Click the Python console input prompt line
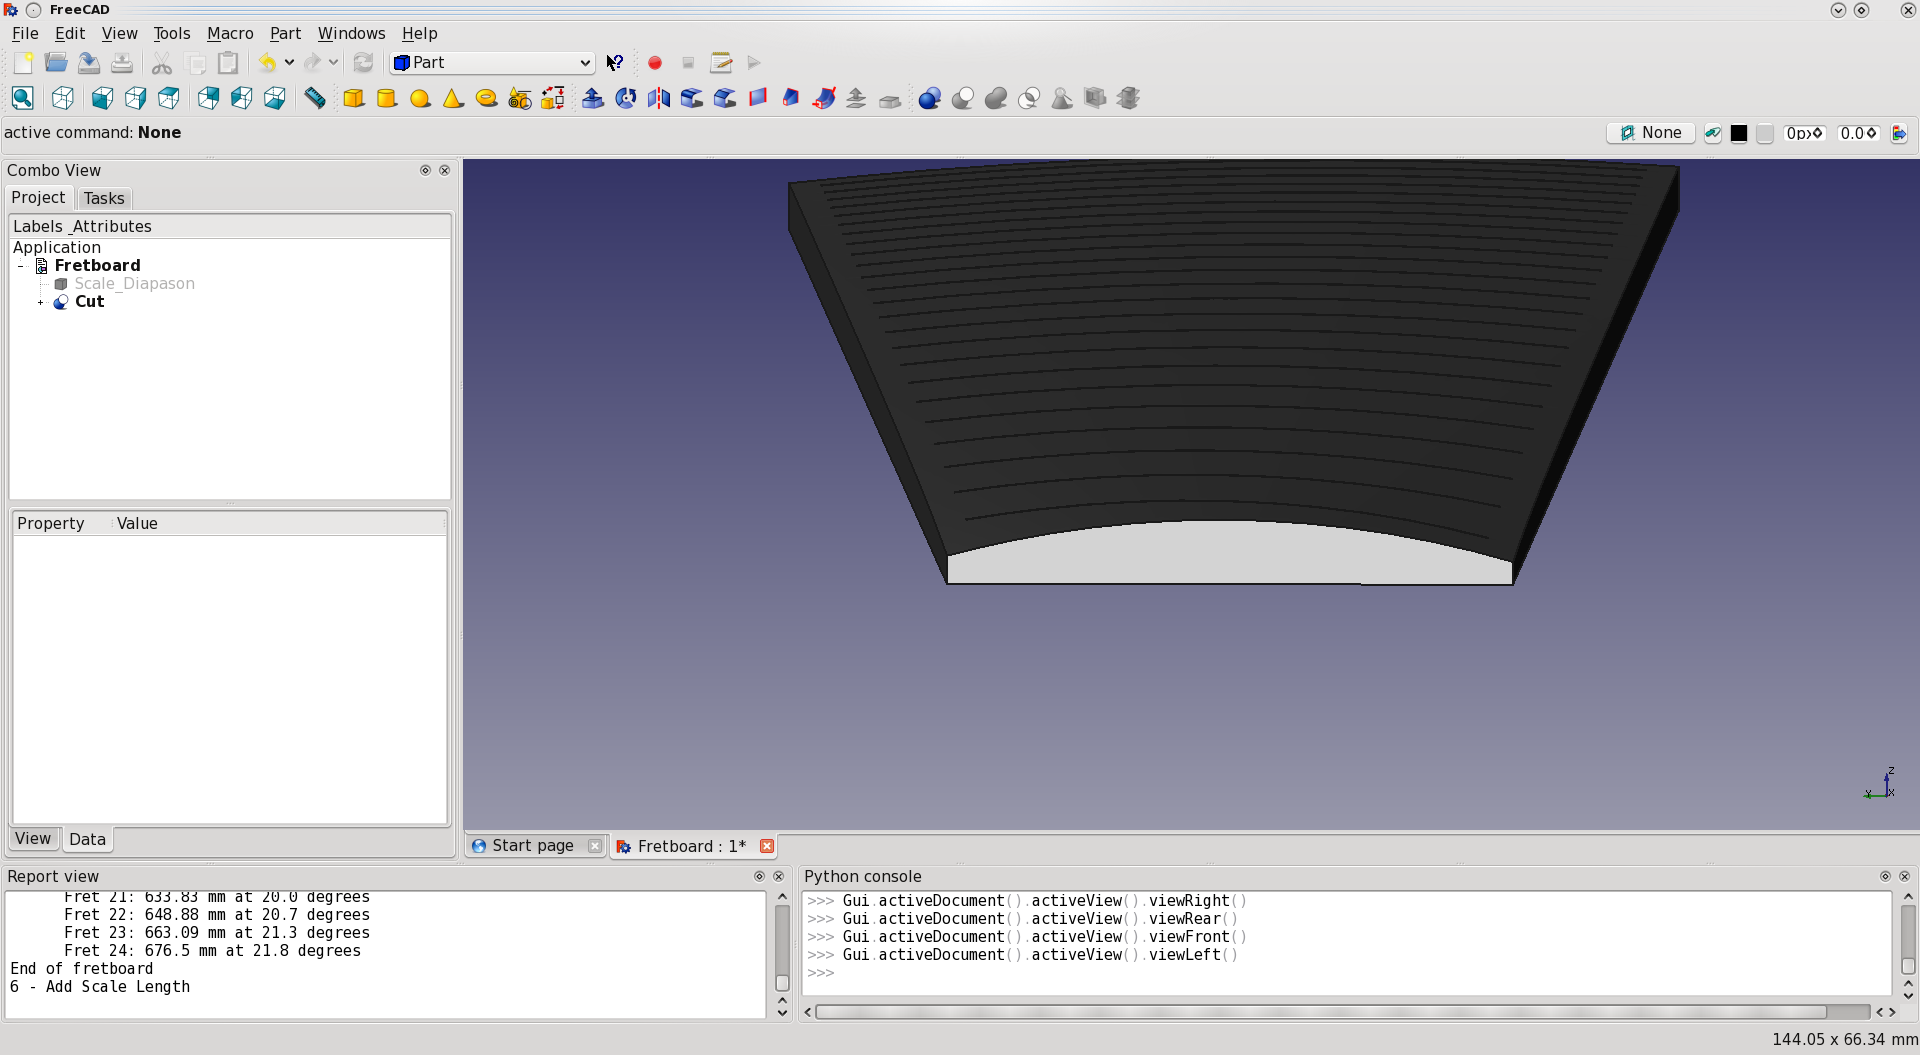The height and width of the screenshot is (1055, 1920). 1345,973
